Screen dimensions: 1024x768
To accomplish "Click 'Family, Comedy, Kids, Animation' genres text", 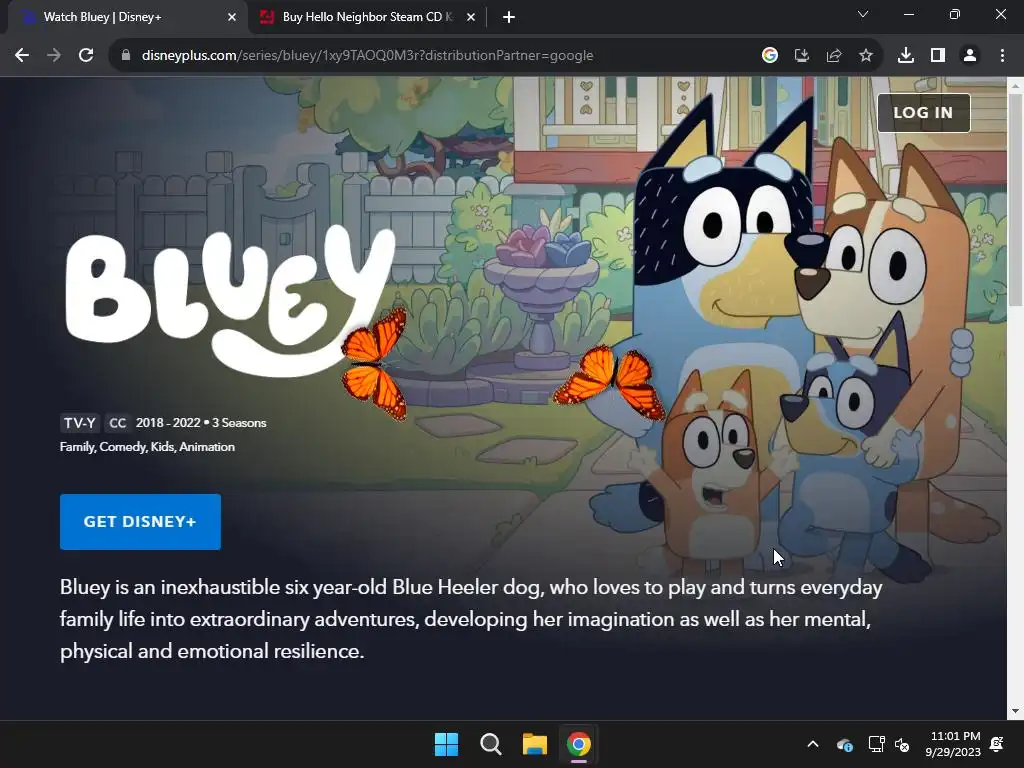I will 148,447.
